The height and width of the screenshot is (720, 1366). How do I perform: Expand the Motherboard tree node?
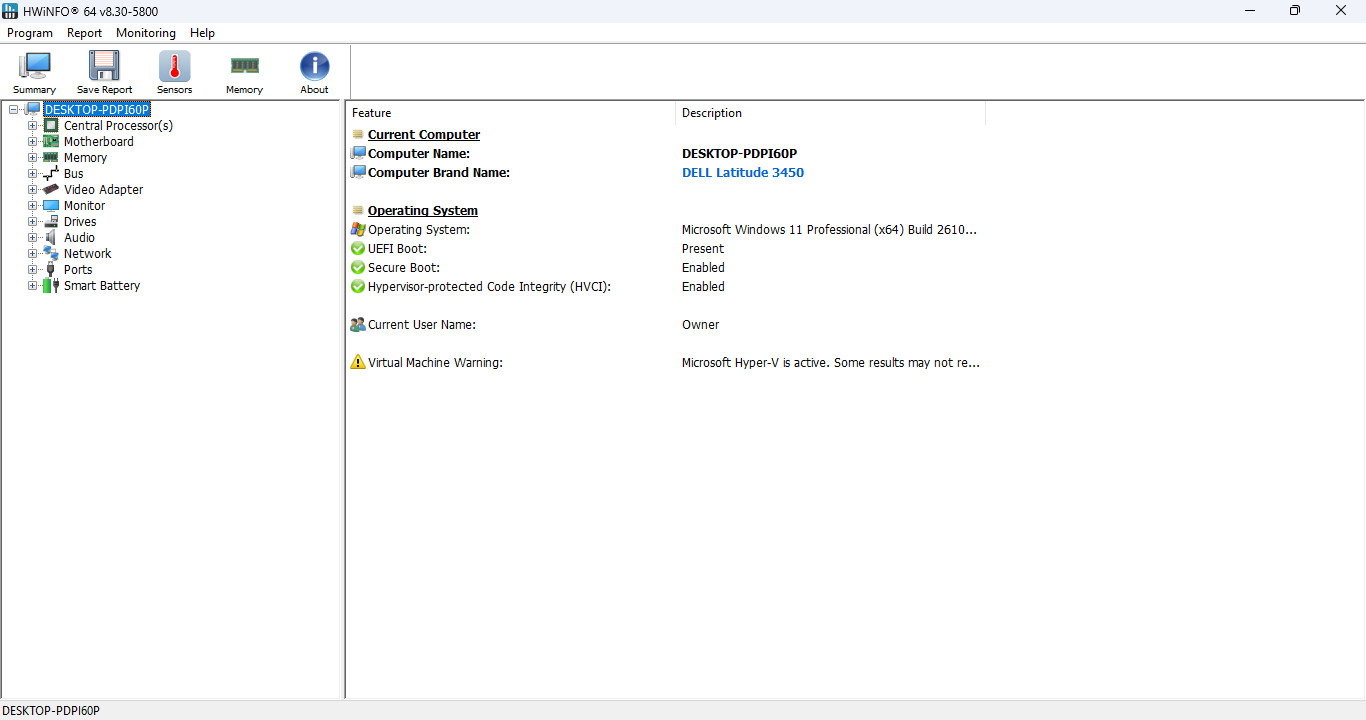[33, 141]
